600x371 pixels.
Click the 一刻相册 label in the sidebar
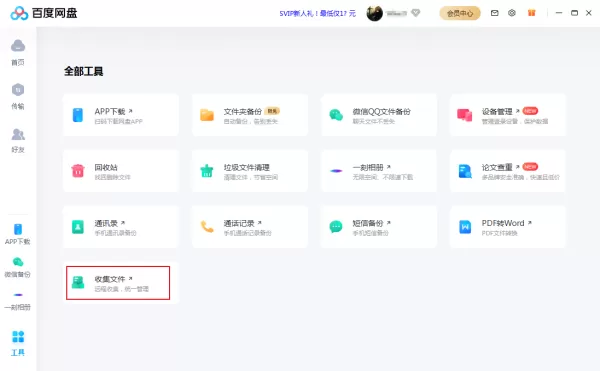[18, 307]
